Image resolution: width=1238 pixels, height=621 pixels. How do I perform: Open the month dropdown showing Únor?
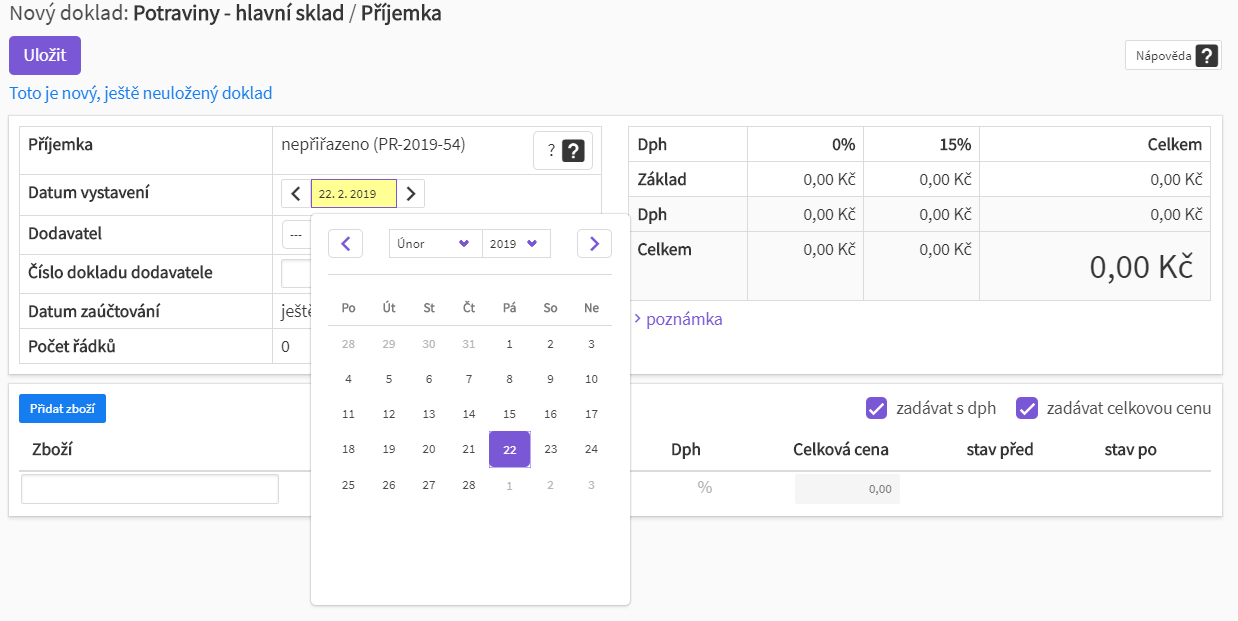coord(435,243)
